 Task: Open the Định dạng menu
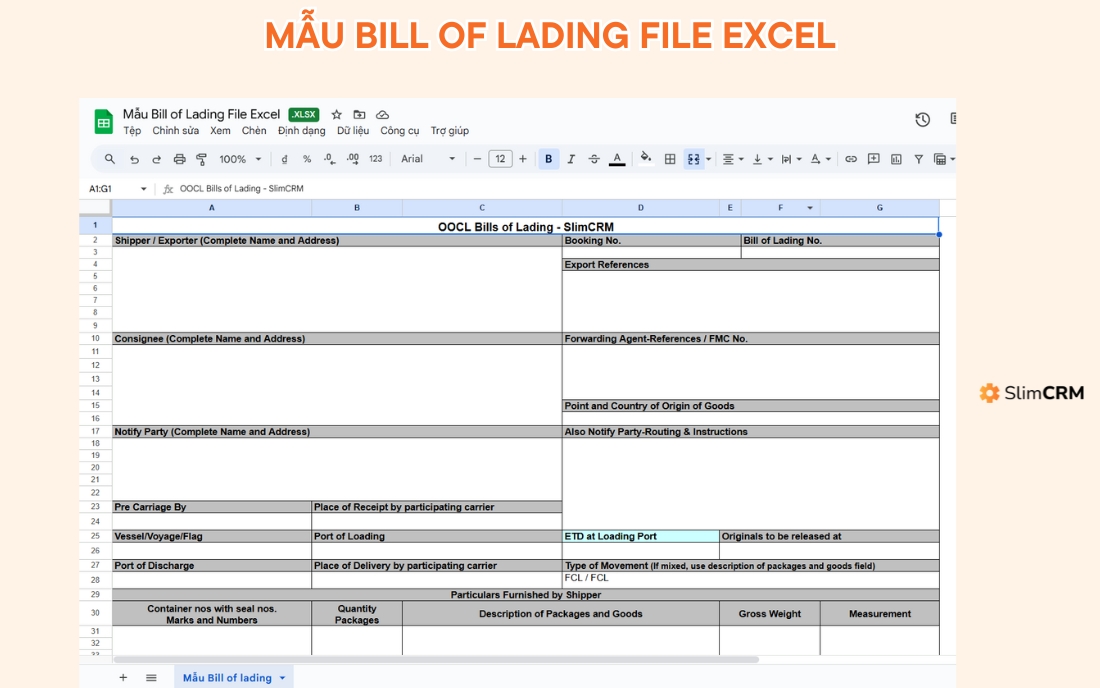302,130
